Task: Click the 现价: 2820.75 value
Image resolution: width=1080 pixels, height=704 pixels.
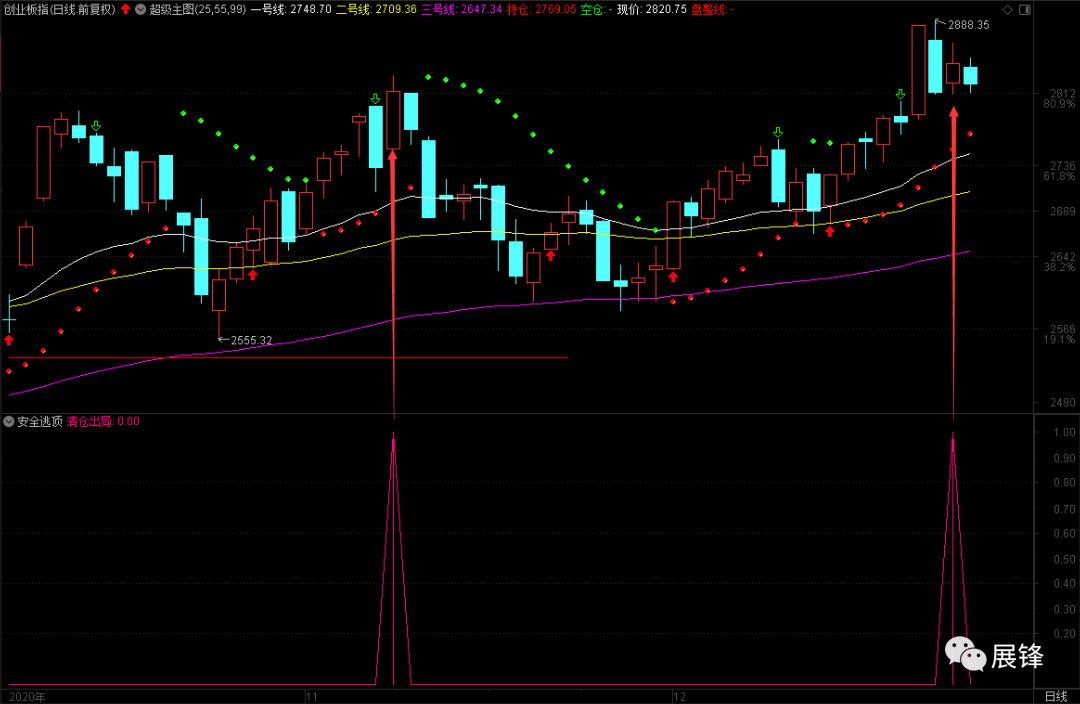Action: tap(652, 10)
